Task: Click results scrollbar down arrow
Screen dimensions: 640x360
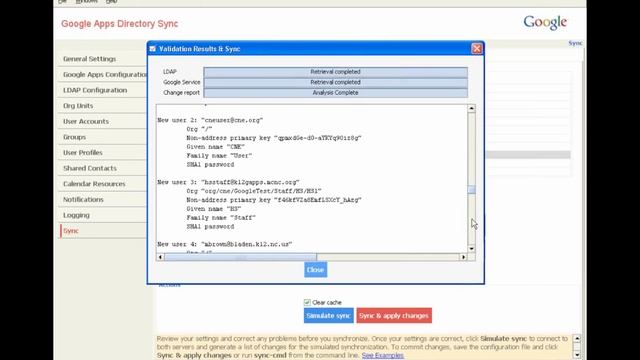Action: [x=471, y=249]
